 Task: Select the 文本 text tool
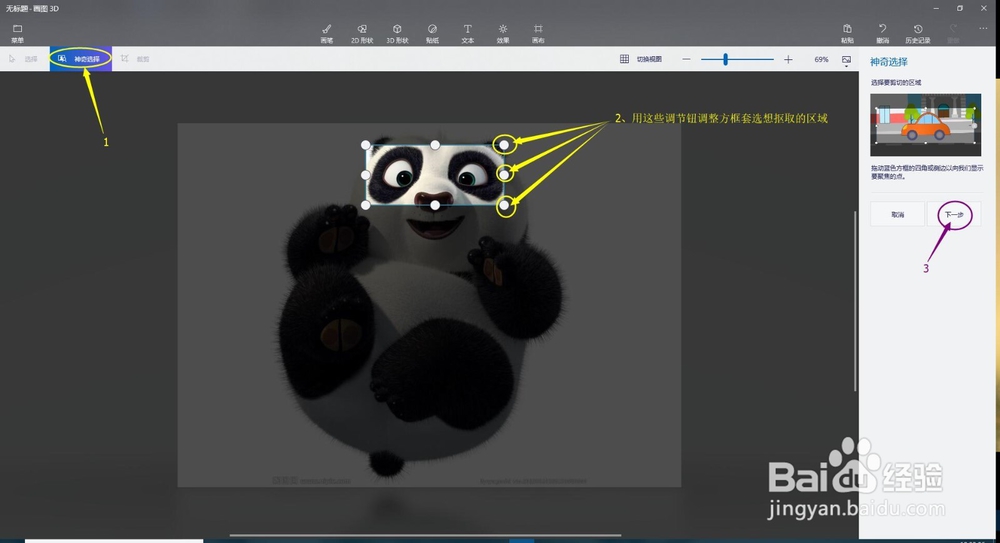point(467,33)
